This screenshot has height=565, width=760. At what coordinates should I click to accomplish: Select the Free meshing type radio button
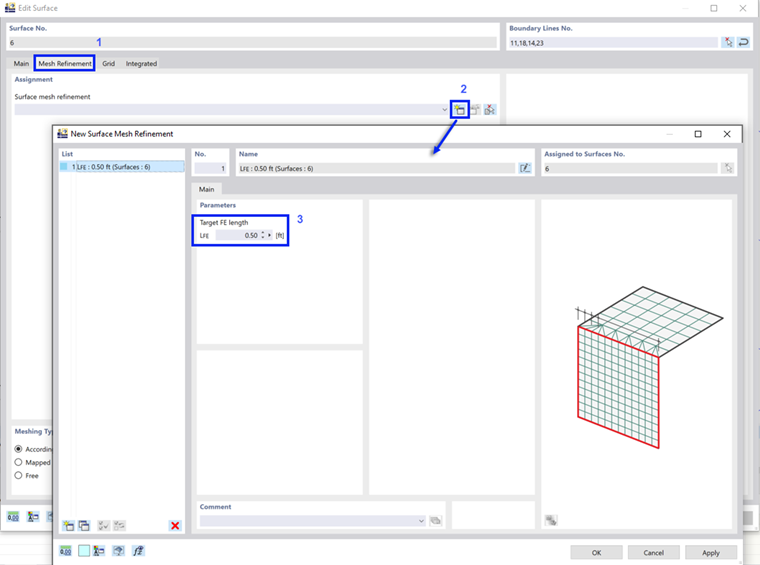[18, 475]
